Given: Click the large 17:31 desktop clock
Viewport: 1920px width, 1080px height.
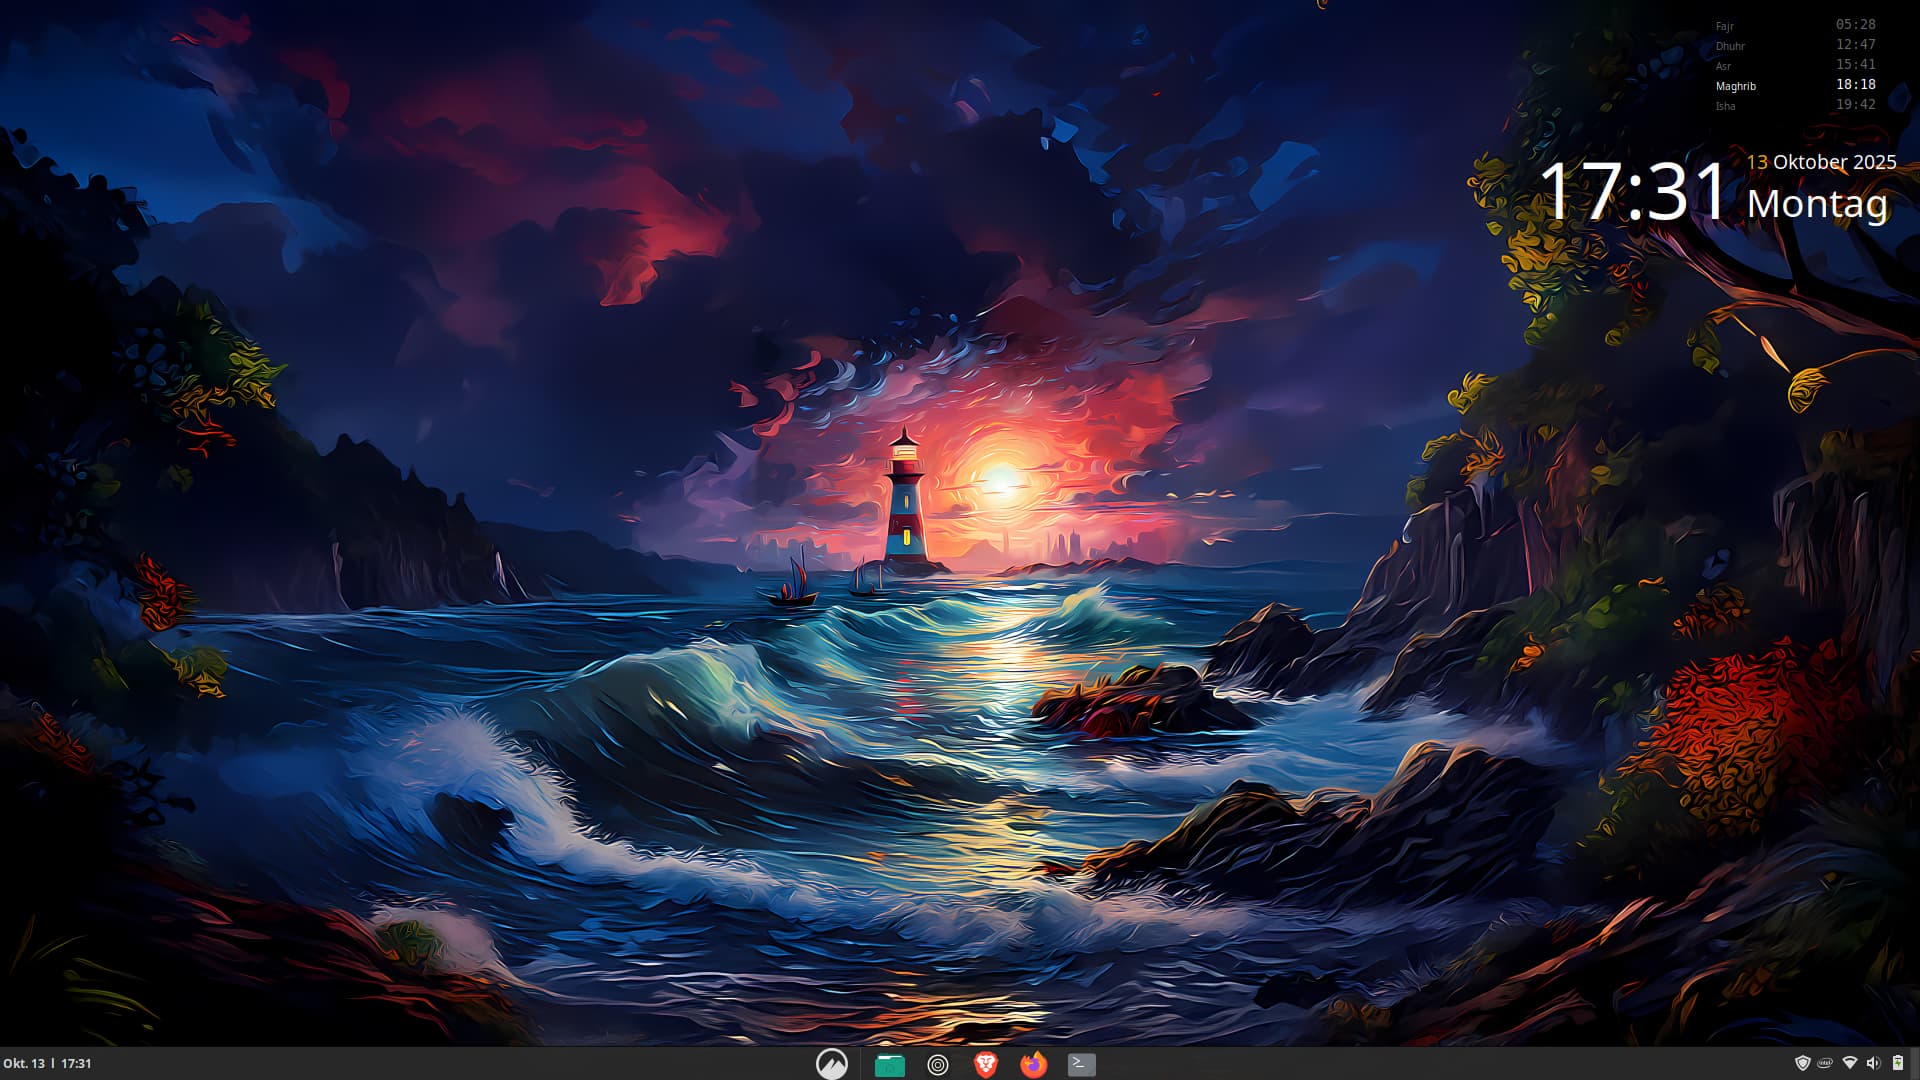Looking at the screenshot, I should click(x=1633, y=191).
